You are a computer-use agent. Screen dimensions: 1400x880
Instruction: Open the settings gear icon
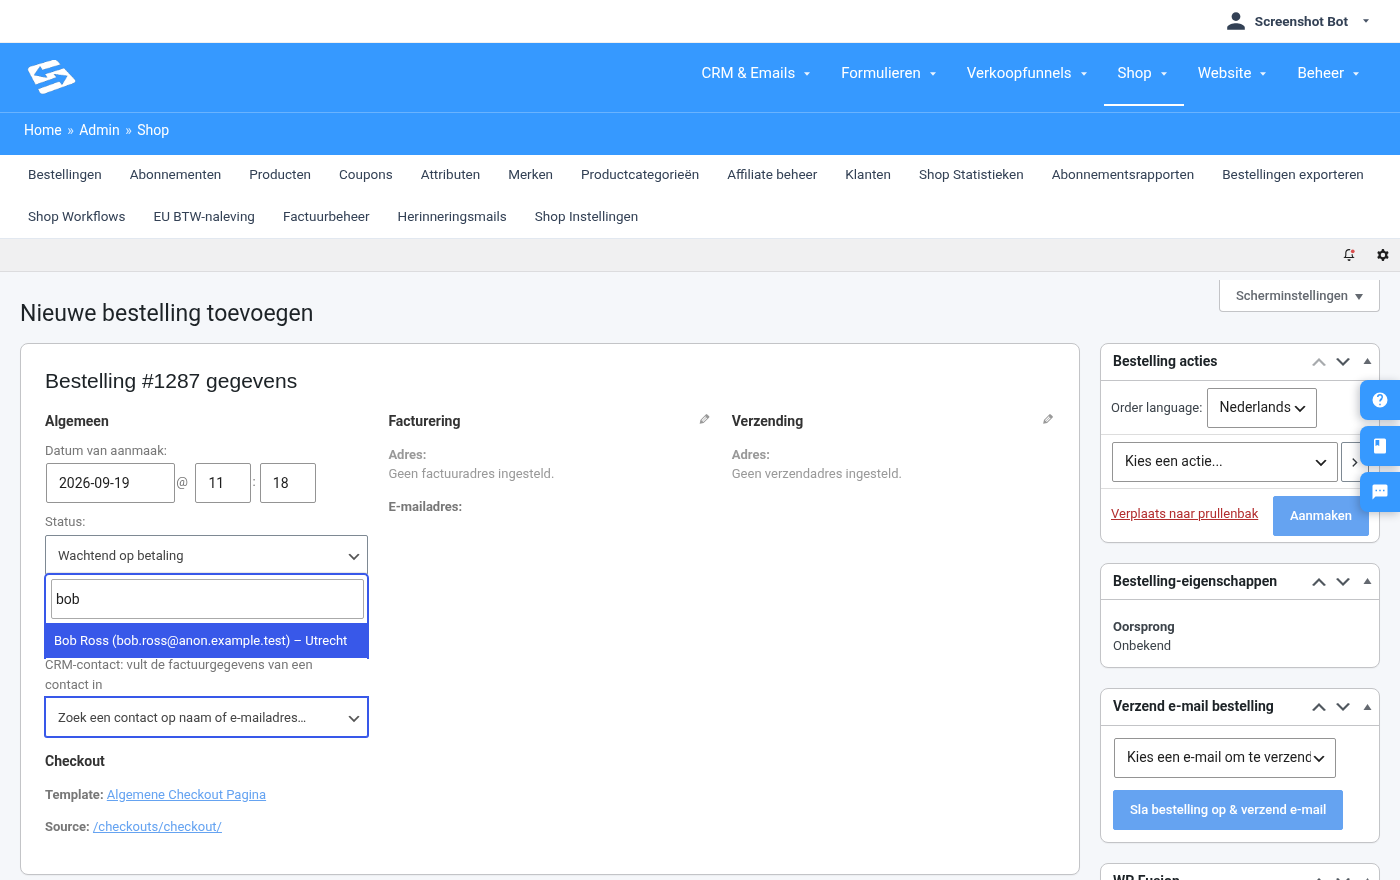[1383, 255]
